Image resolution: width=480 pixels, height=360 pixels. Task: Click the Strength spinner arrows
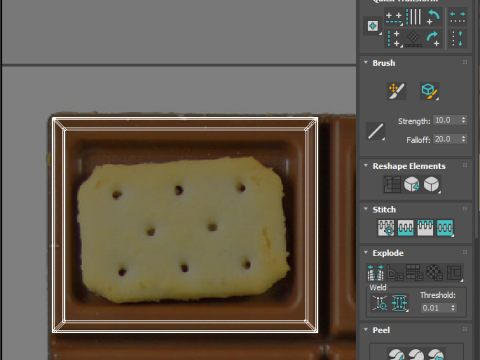(x=463, y=120)
